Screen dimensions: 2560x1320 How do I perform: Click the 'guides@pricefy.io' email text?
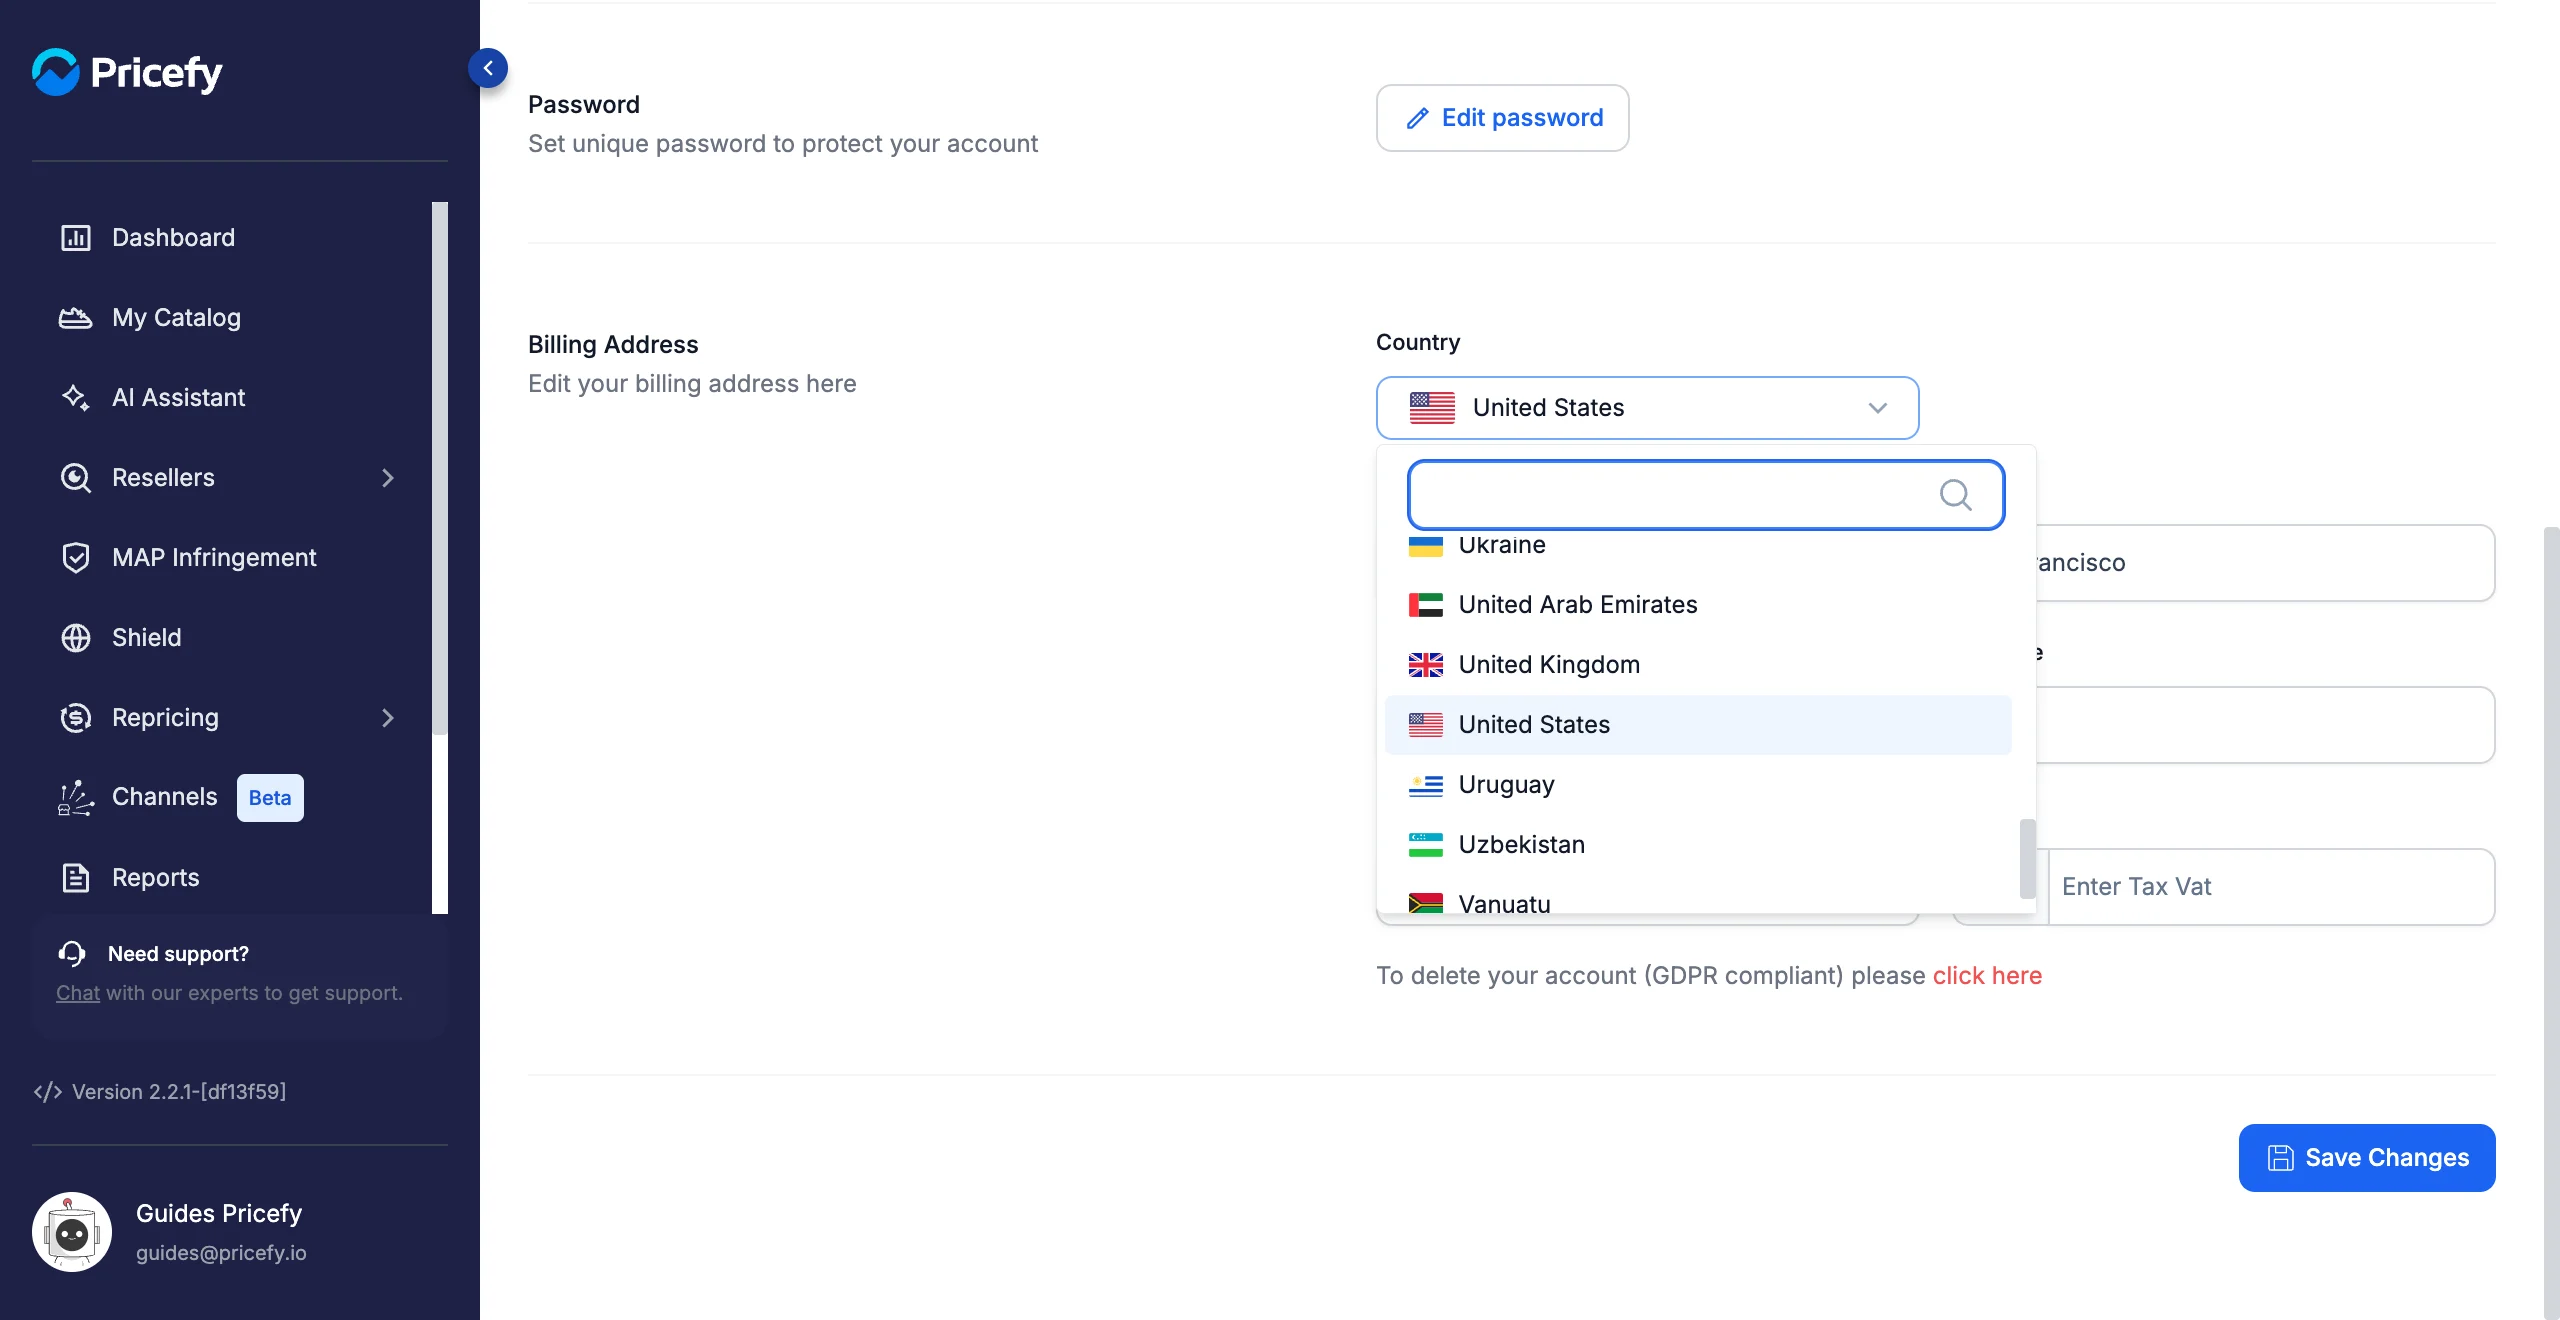[x=221, y=1253]
